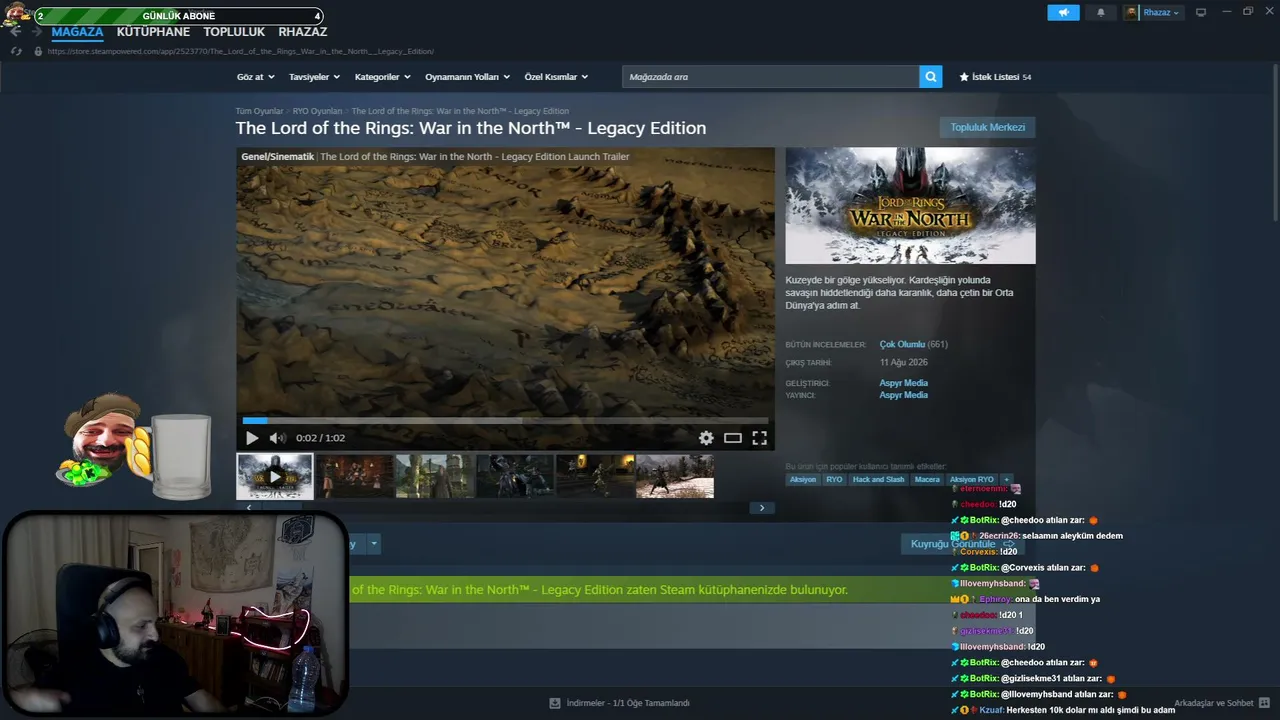Click the Macera tag
Image resolution: width=1280 pixels, height=720 pixels.
[x=927, y=480]
